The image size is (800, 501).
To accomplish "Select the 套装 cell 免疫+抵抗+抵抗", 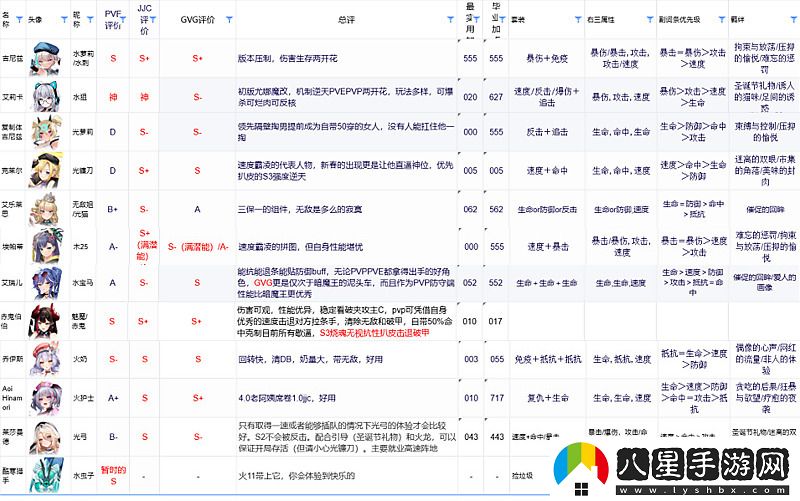I will click(x=547, y=359).
